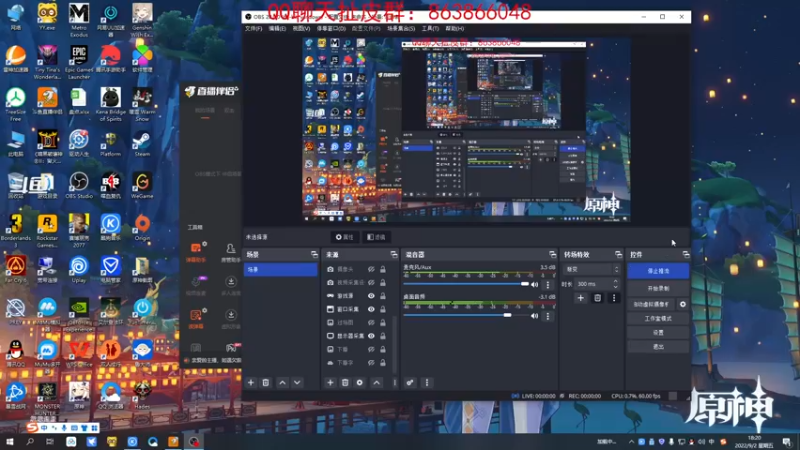
Task: Move scene down with arrow icon
Action: coord(297,383)
